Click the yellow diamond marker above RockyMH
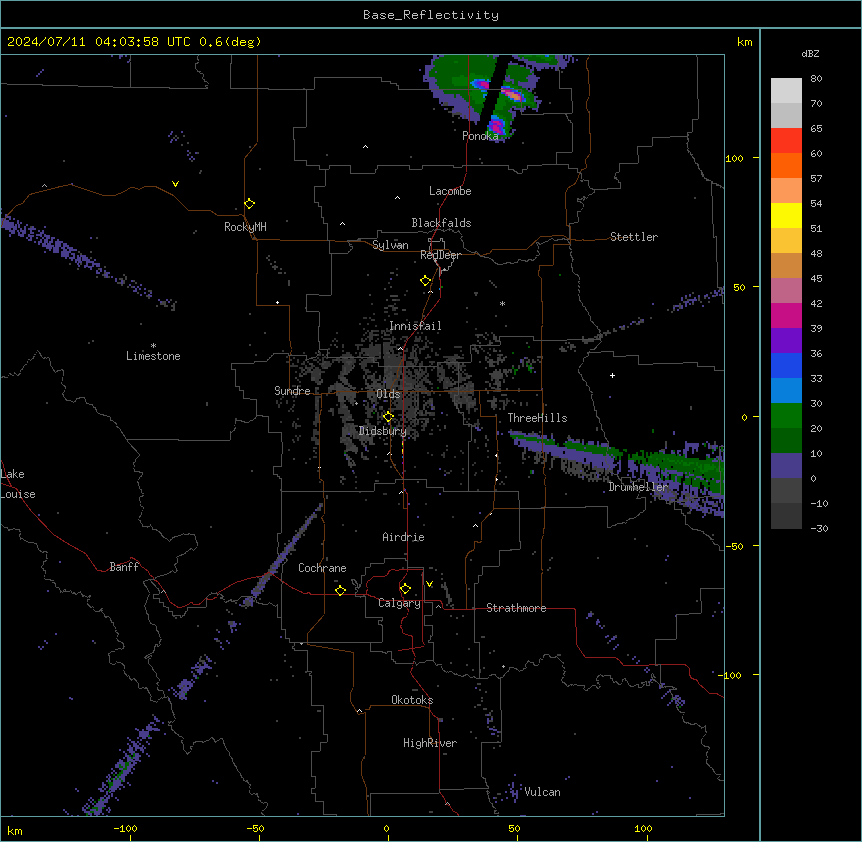The width and height of the screenshot is (862, 842). pos(250,204)
